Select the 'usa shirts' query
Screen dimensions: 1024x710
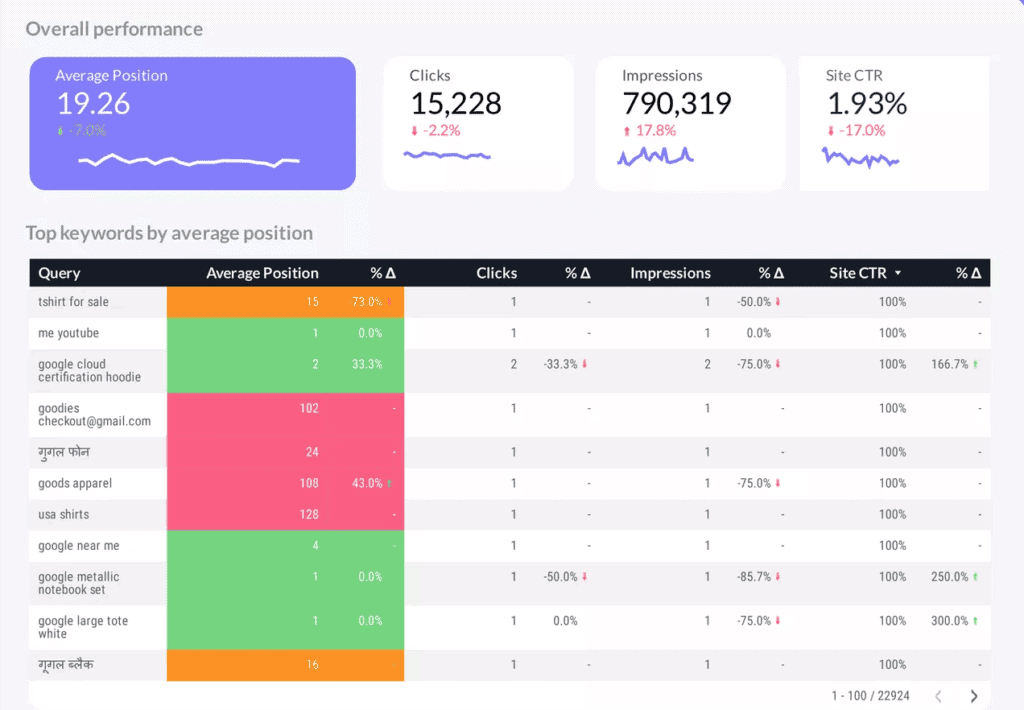(63, 515)
